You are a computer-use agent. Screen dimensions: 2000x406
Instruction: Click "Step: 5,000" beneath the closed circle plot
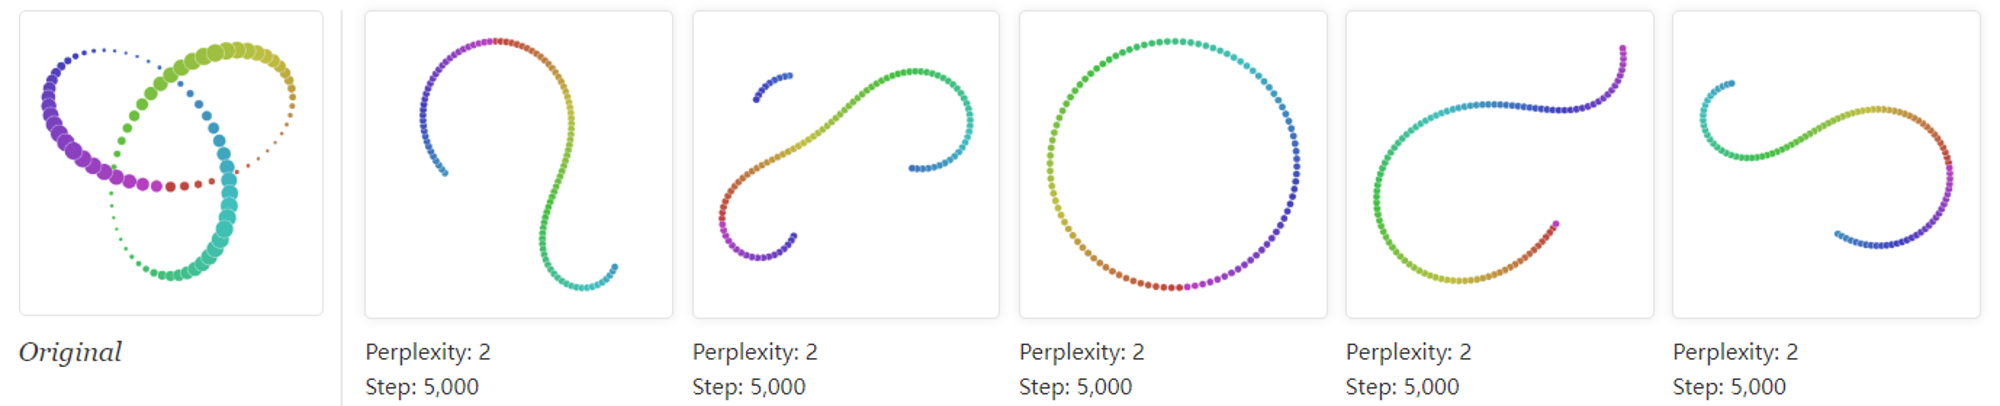pyautogui.click(x=1076, y=387)
